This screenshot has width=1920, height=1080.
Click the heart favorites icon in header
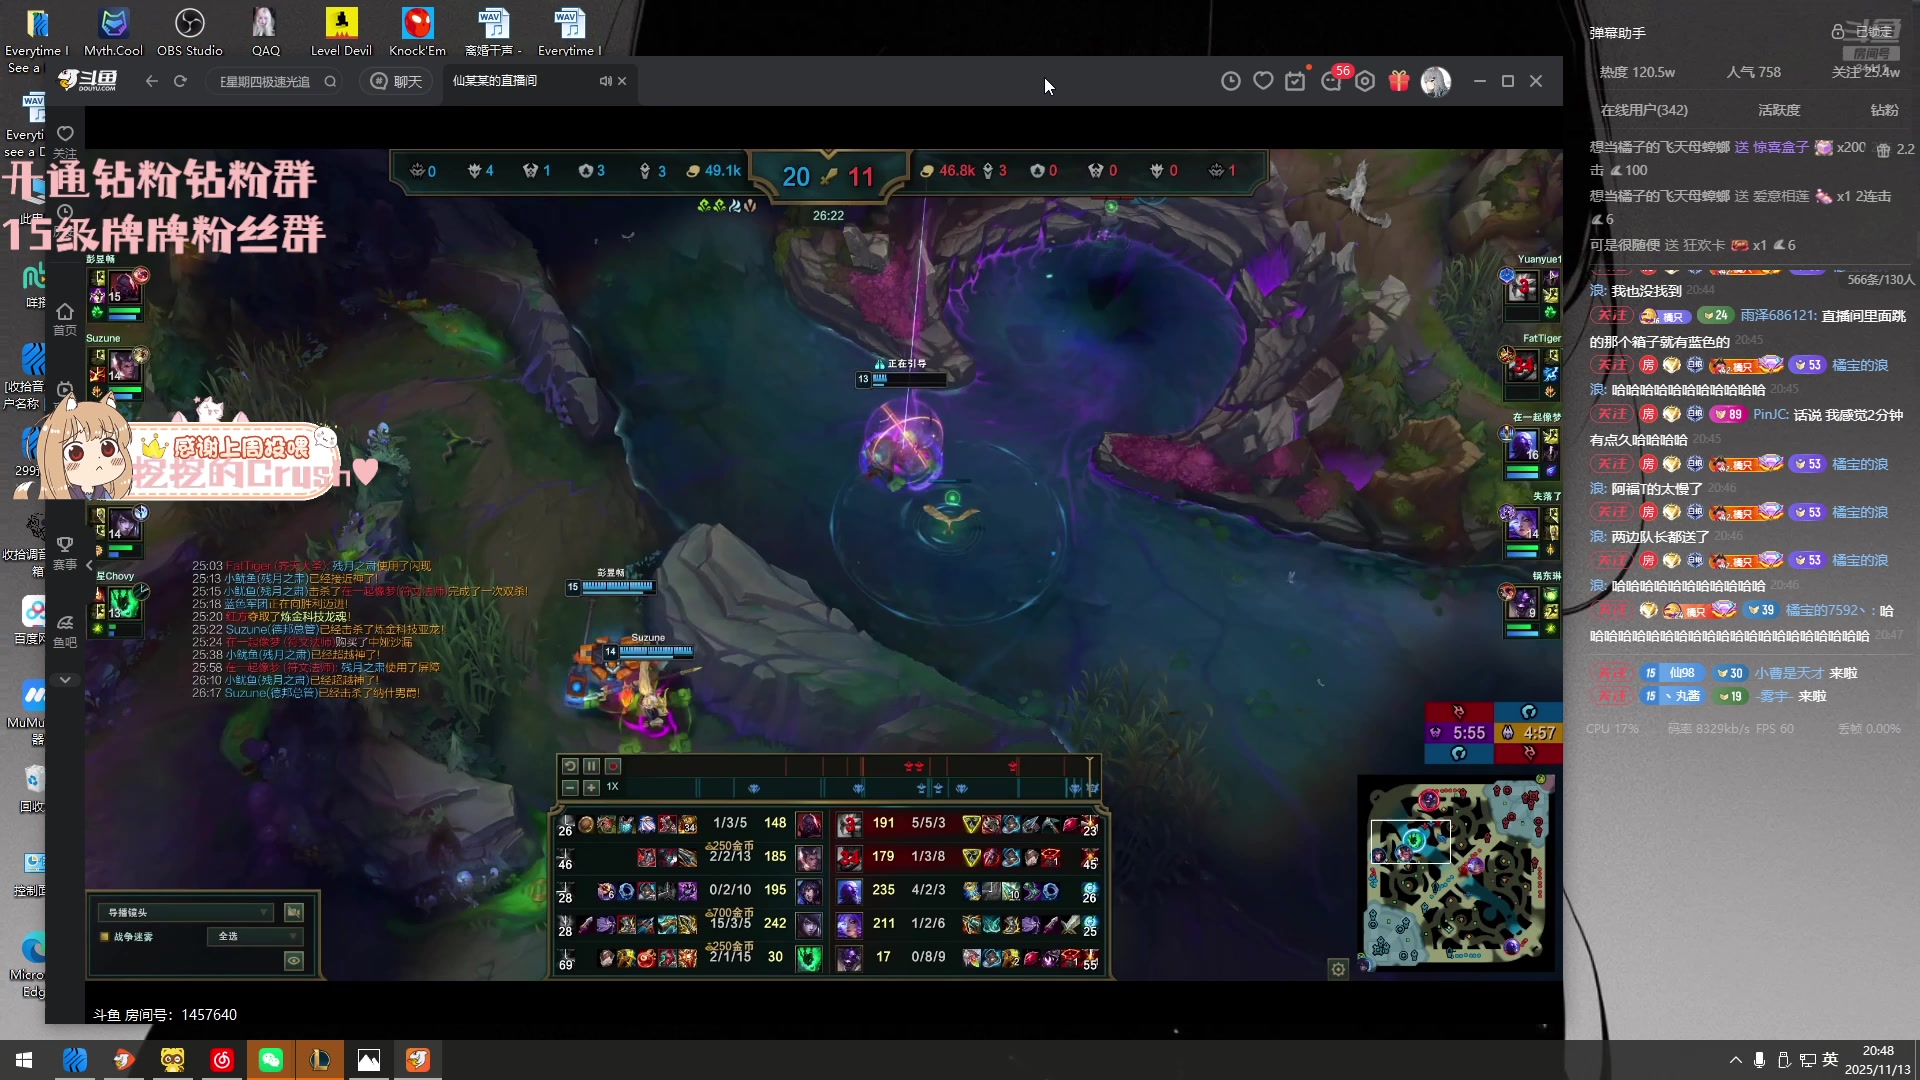coord(1263,81)
